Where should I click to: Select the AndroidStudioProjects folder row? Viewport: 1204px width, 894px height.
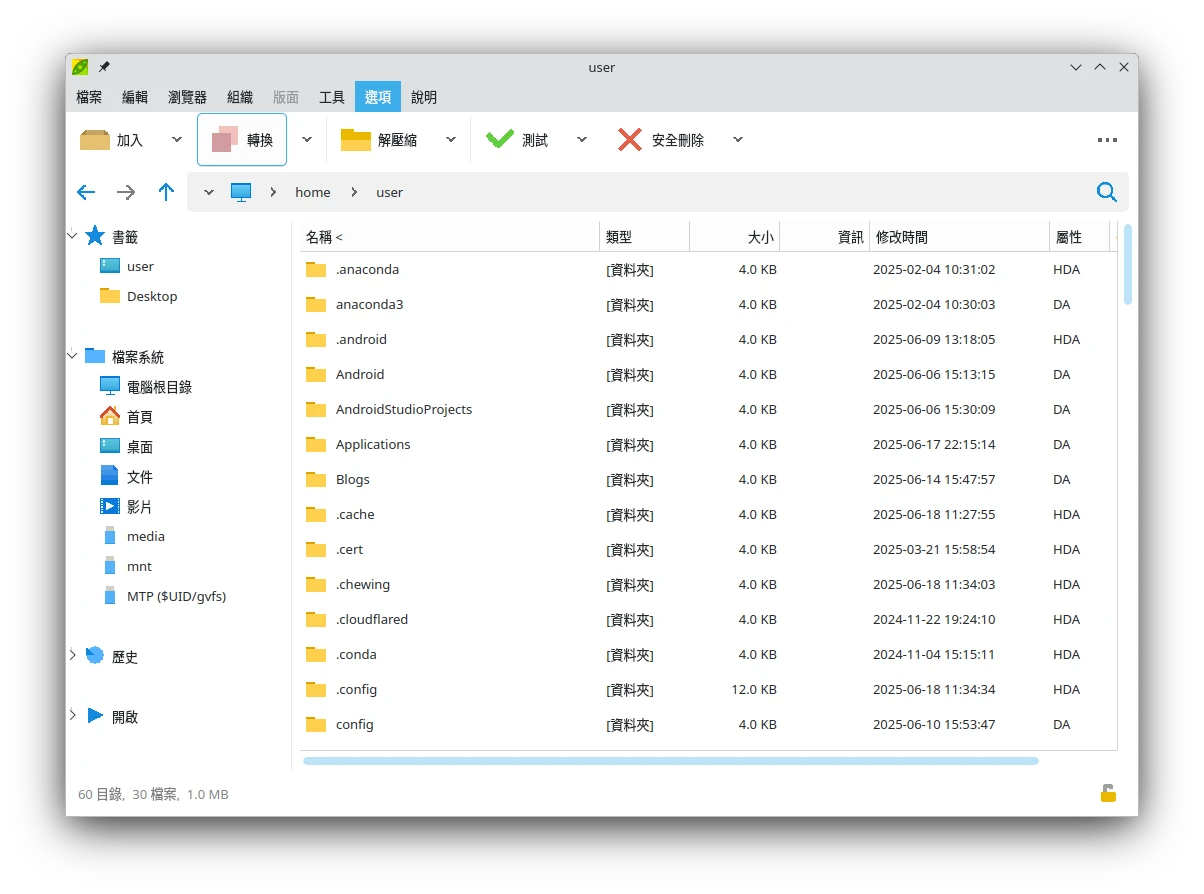(x=403, y=409)
